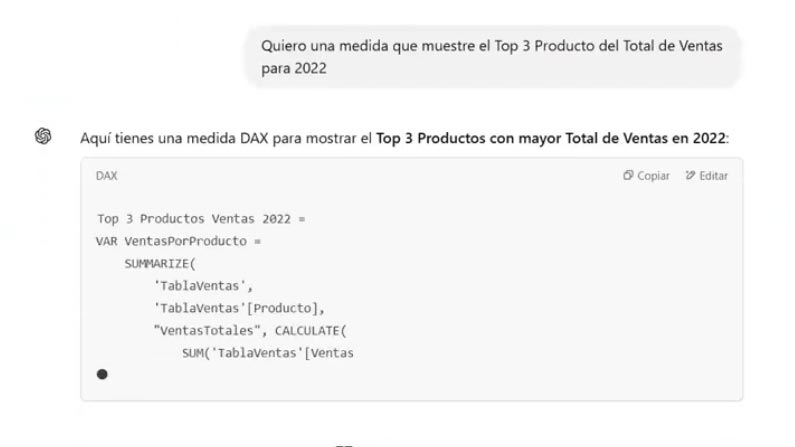Image resolution: width=795 pixels, height=447 pixels.
Task: Click the ChatGPT logo beside the response
Action: click(43, 137)
